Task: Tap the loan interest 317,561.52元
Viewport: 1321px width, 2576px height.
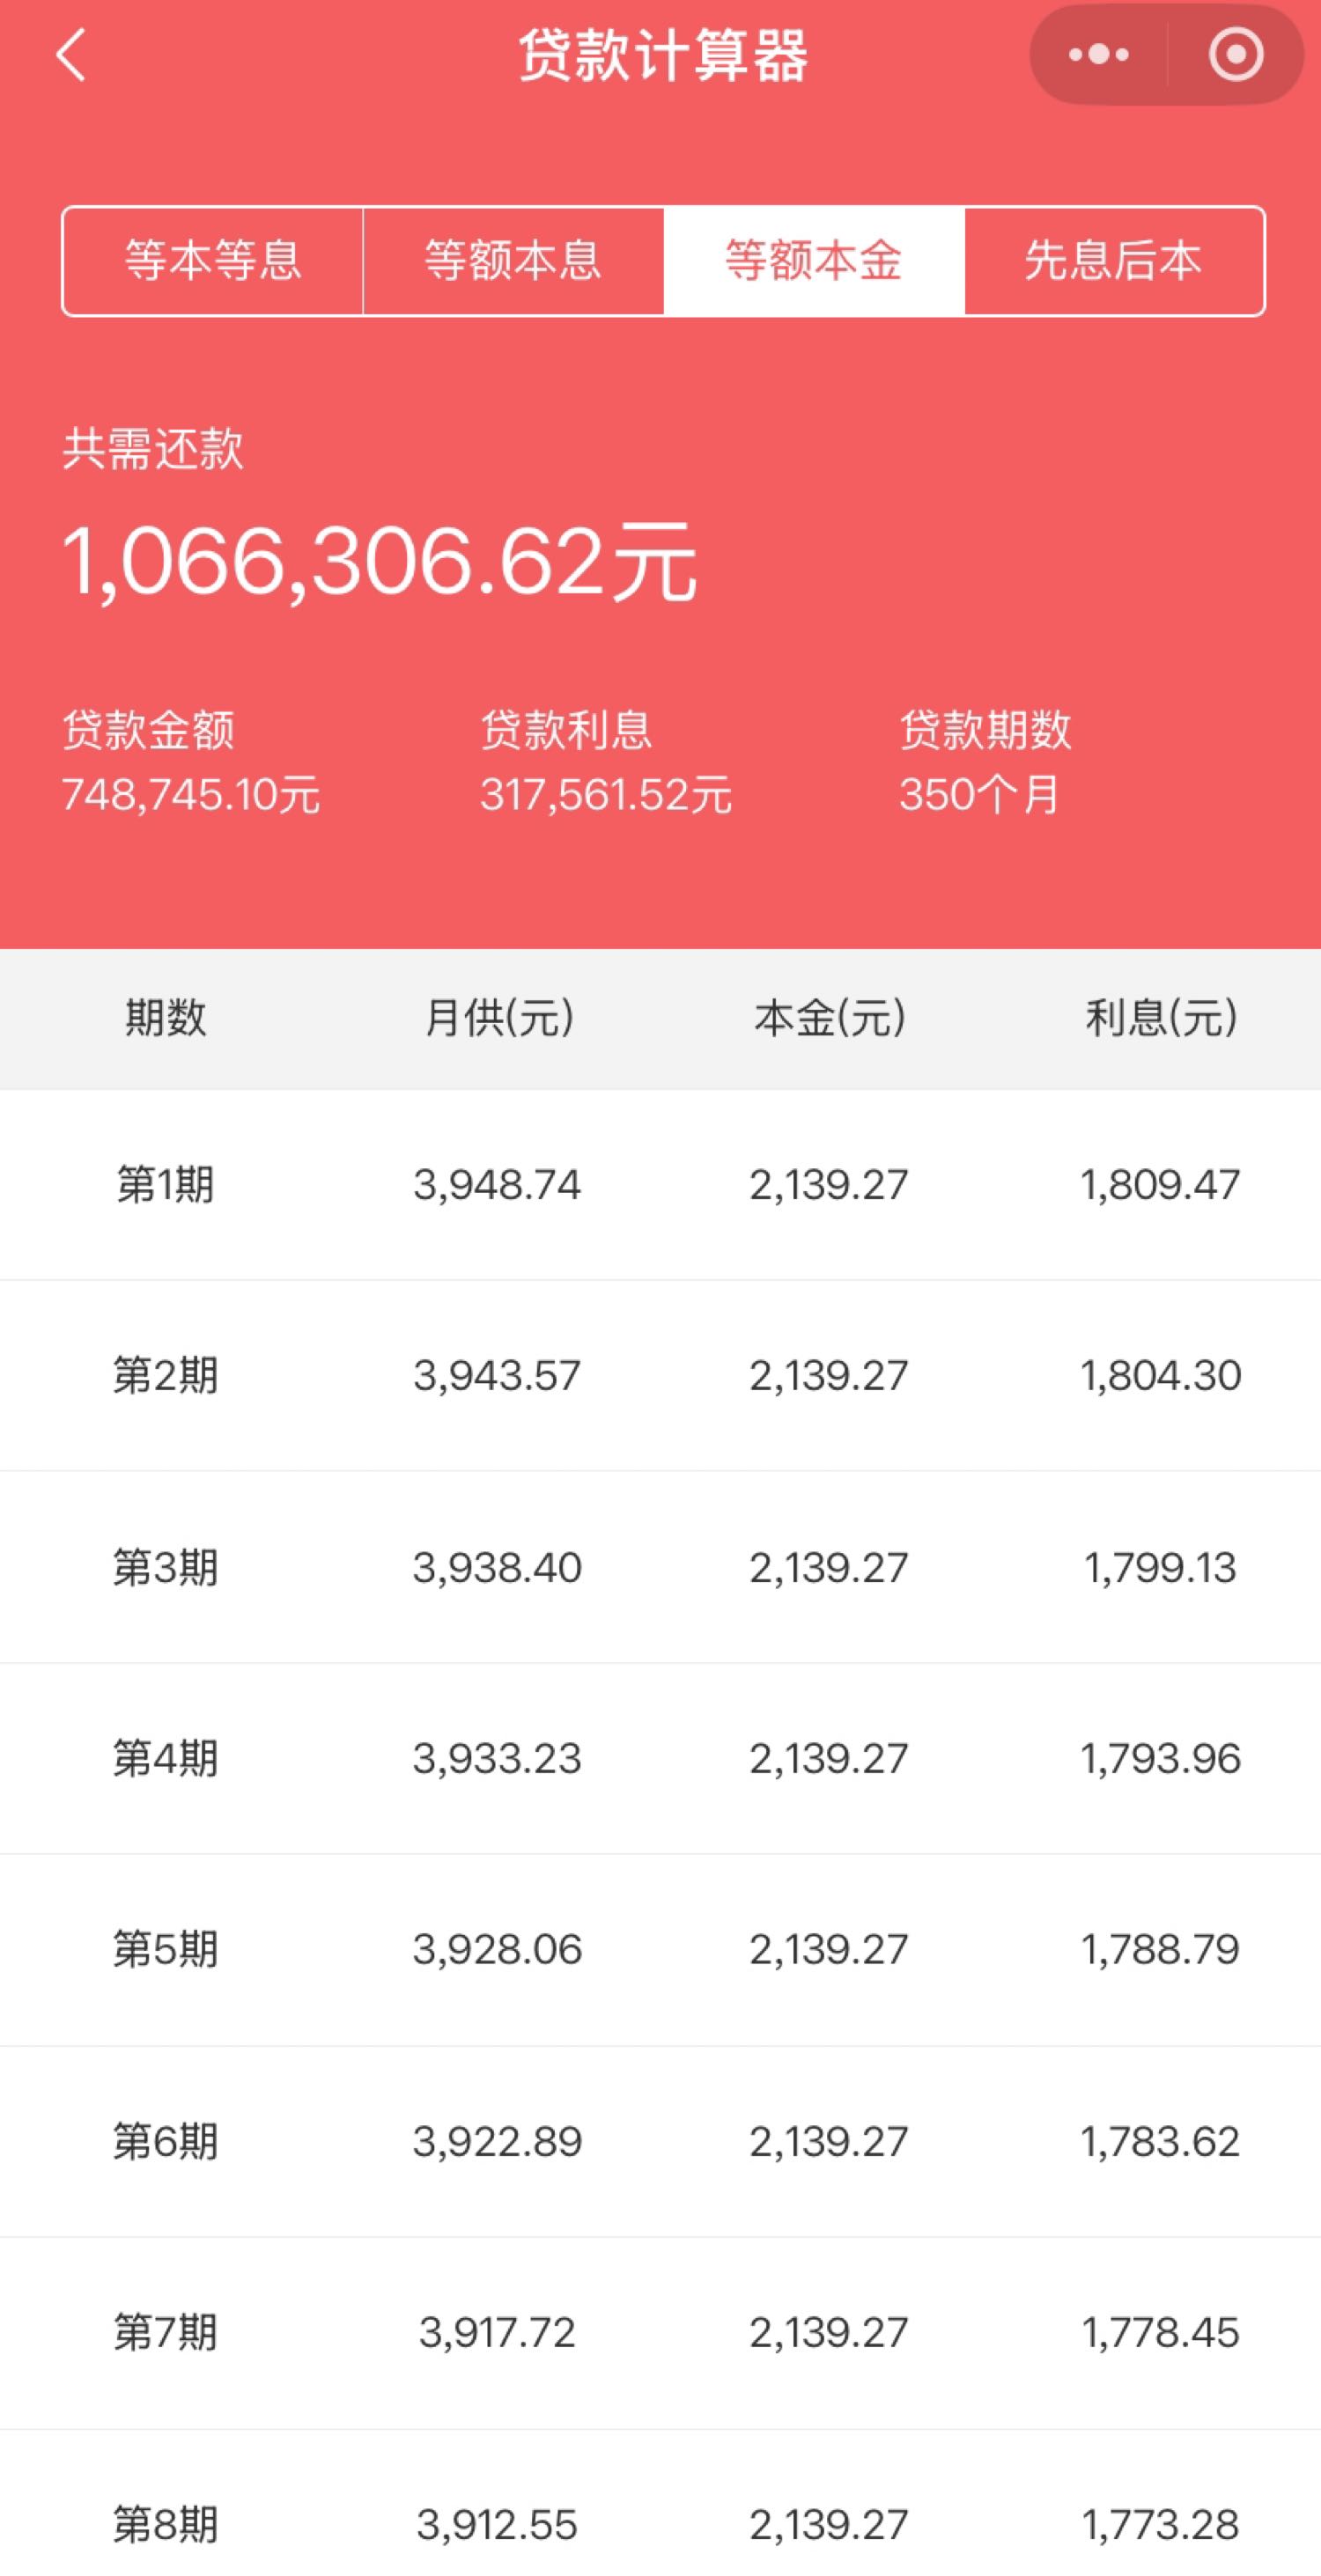Action: pos(606,795)
